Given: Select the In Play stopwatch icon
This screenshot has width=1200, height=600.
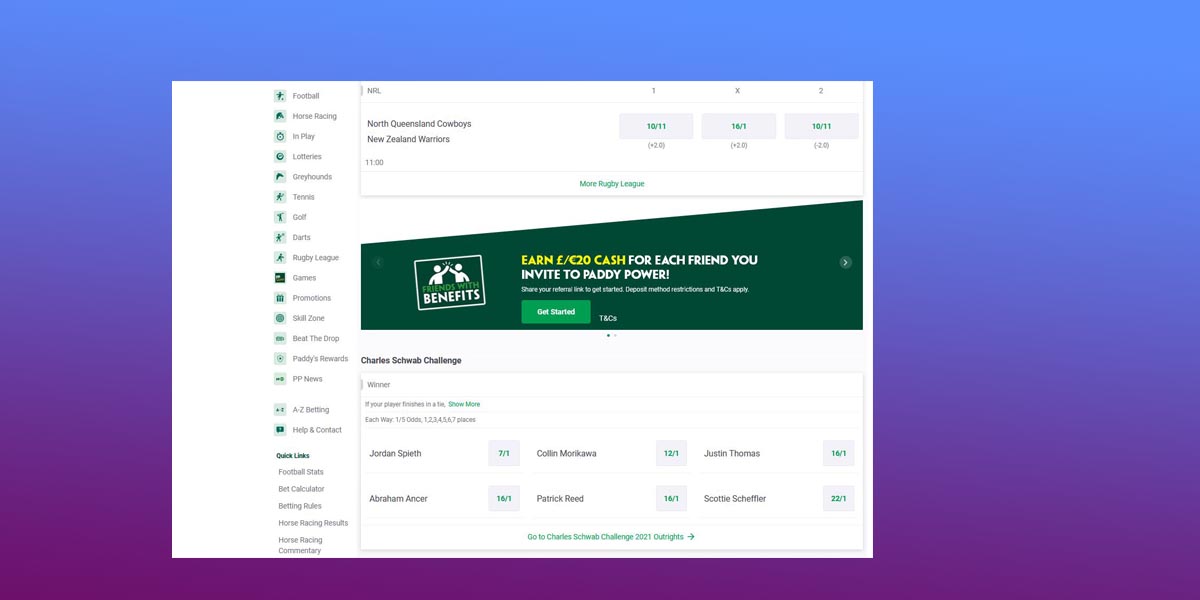Looking at the screenshot, I should [x=280, y=136].
